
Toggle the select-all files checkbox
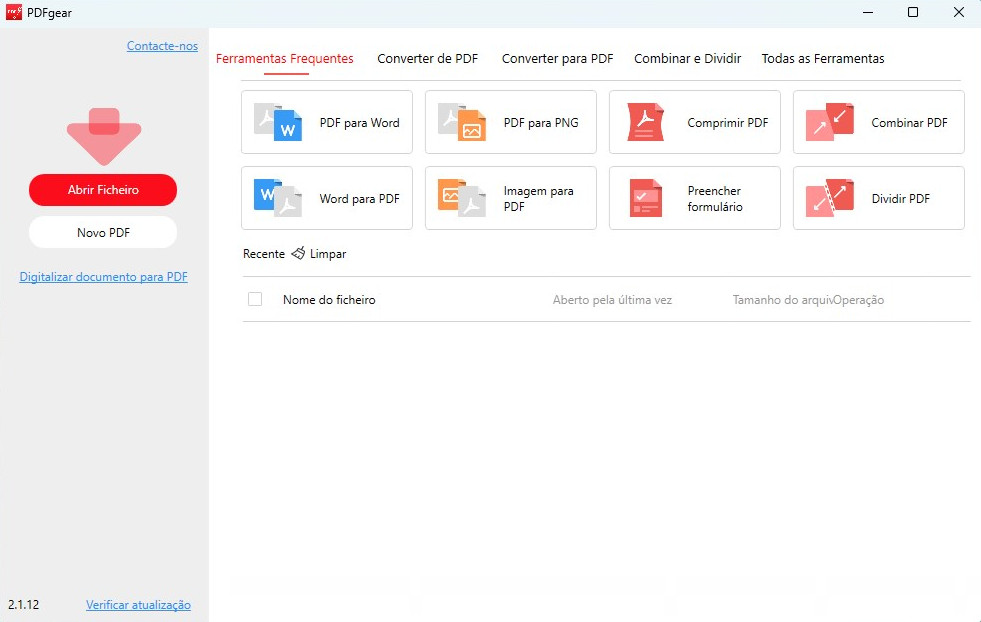[255, 298]
